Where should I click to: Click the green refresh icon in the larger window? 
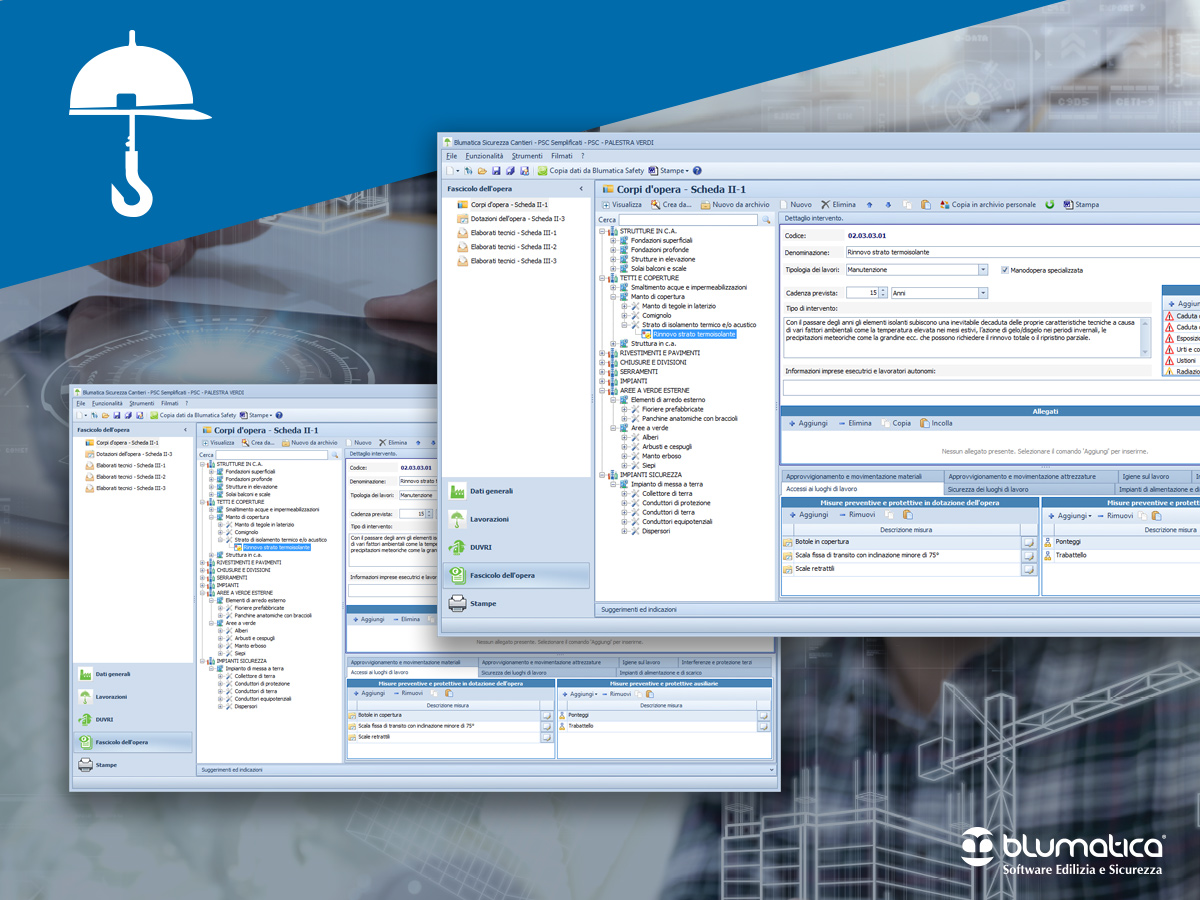[x=1050, y=204]
